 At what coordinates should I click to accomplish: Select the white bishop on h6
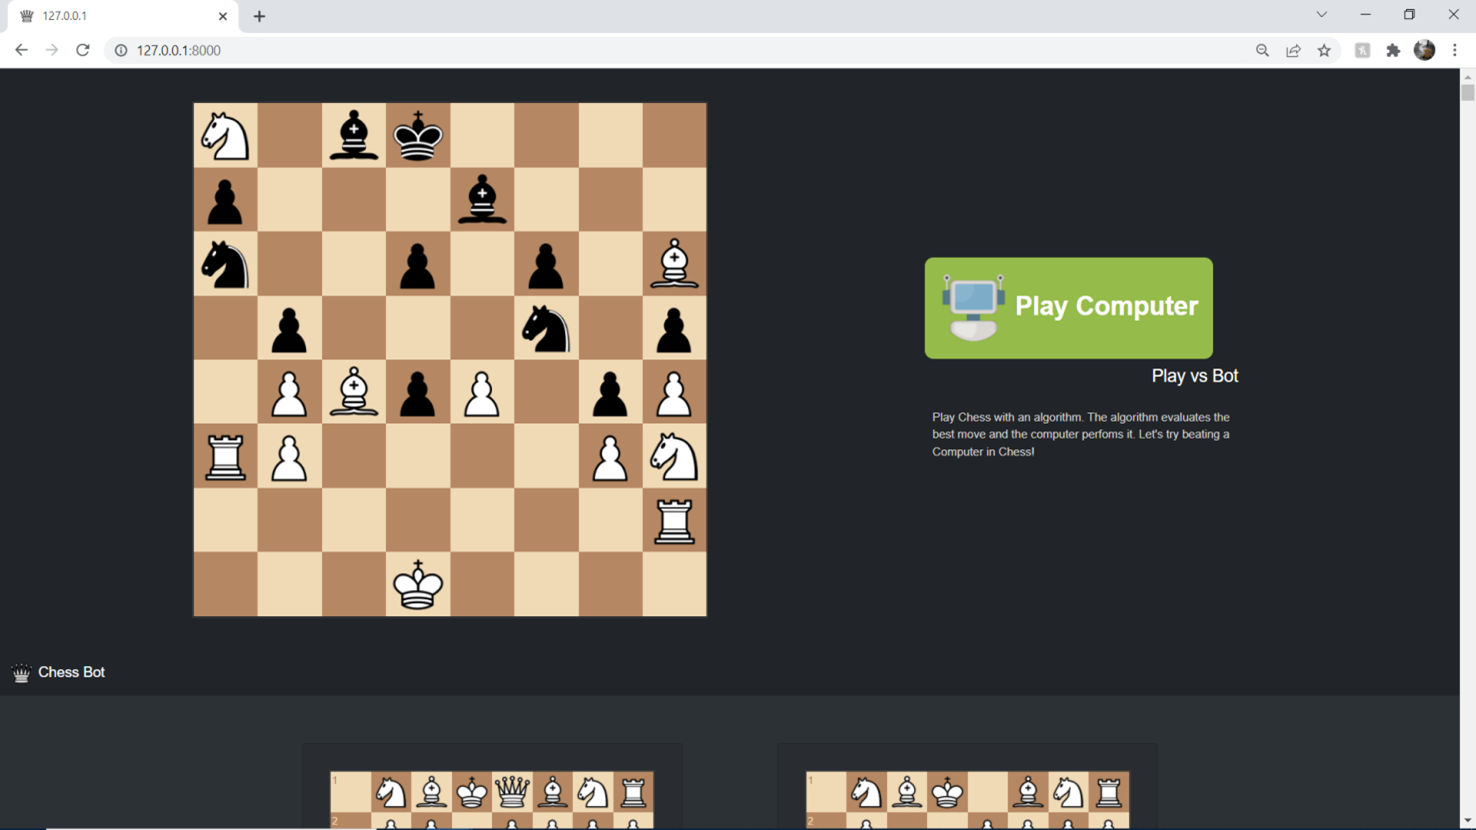coord(674,263)
